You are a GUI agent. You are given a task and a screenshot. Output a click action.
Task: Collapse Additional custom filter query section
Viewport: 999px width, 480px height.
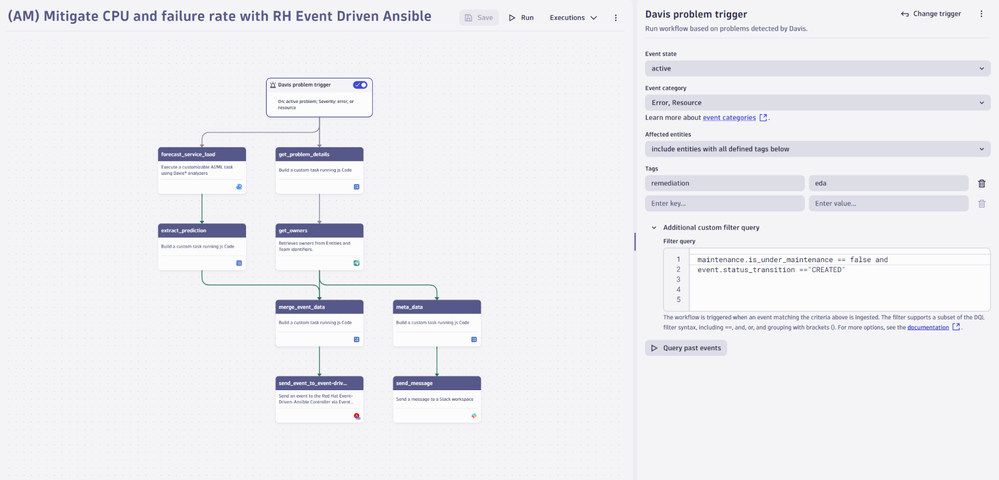pos(654,228)
